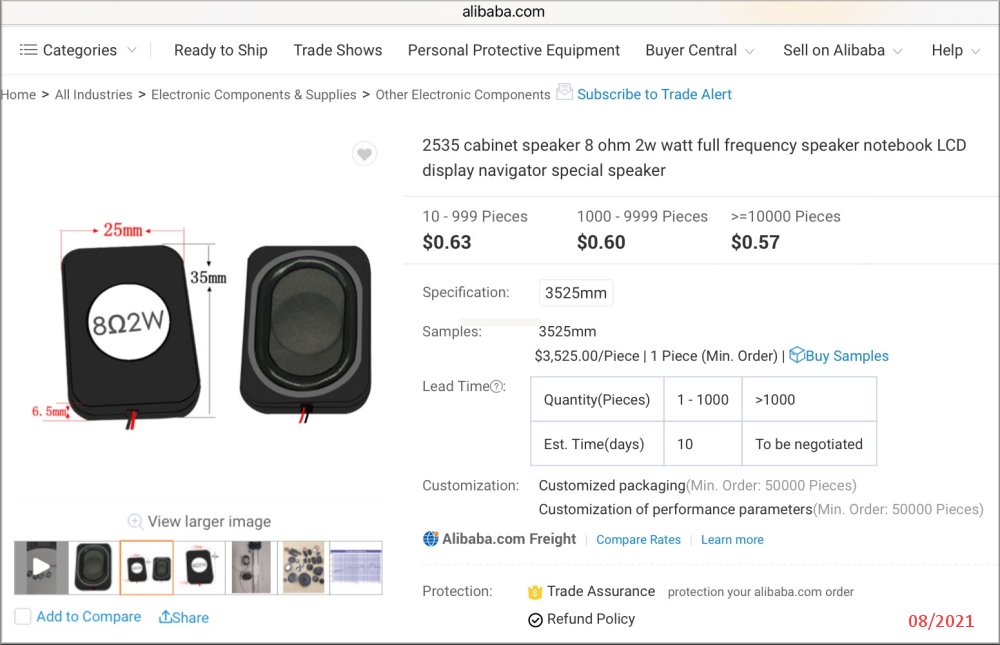Expand the Categories dropdown
Image resolution: width=1000 pixels, height=645 pixels.
coord(78,50)
